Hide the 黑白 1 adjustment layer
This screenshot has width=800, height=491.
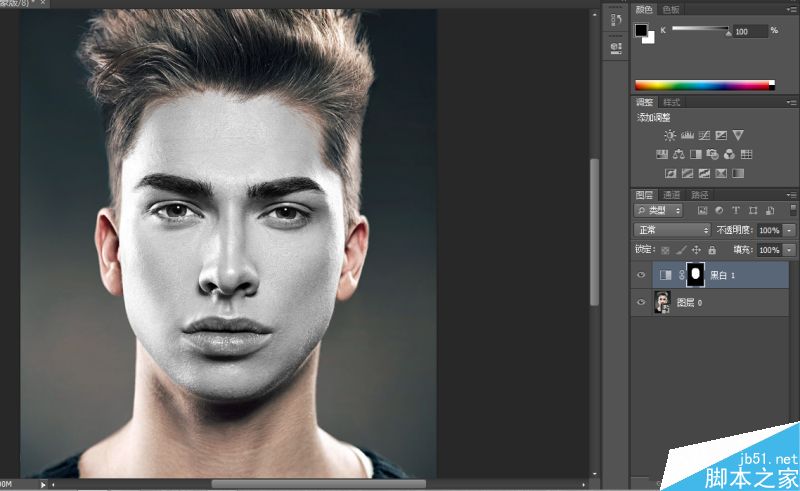tap(641, 275)
